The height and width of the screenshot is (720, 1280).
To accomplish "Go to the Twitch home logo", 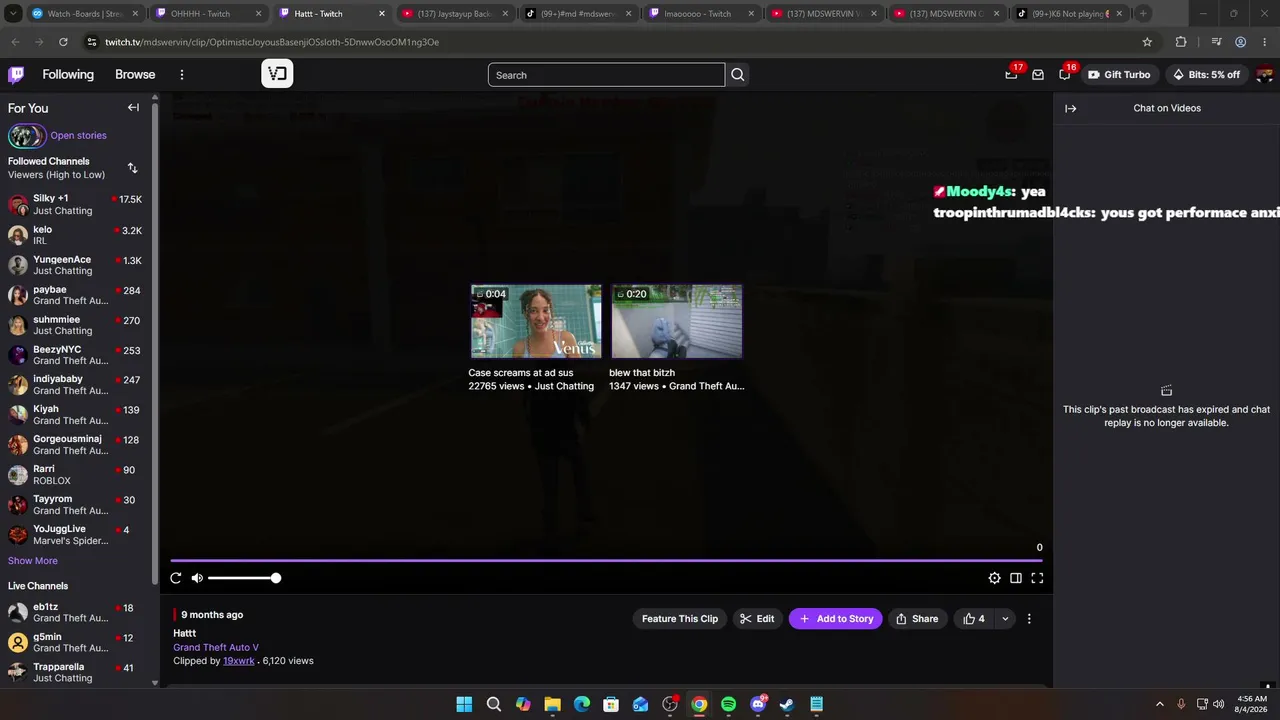I will pyautogui.click(x=16, y=75).
